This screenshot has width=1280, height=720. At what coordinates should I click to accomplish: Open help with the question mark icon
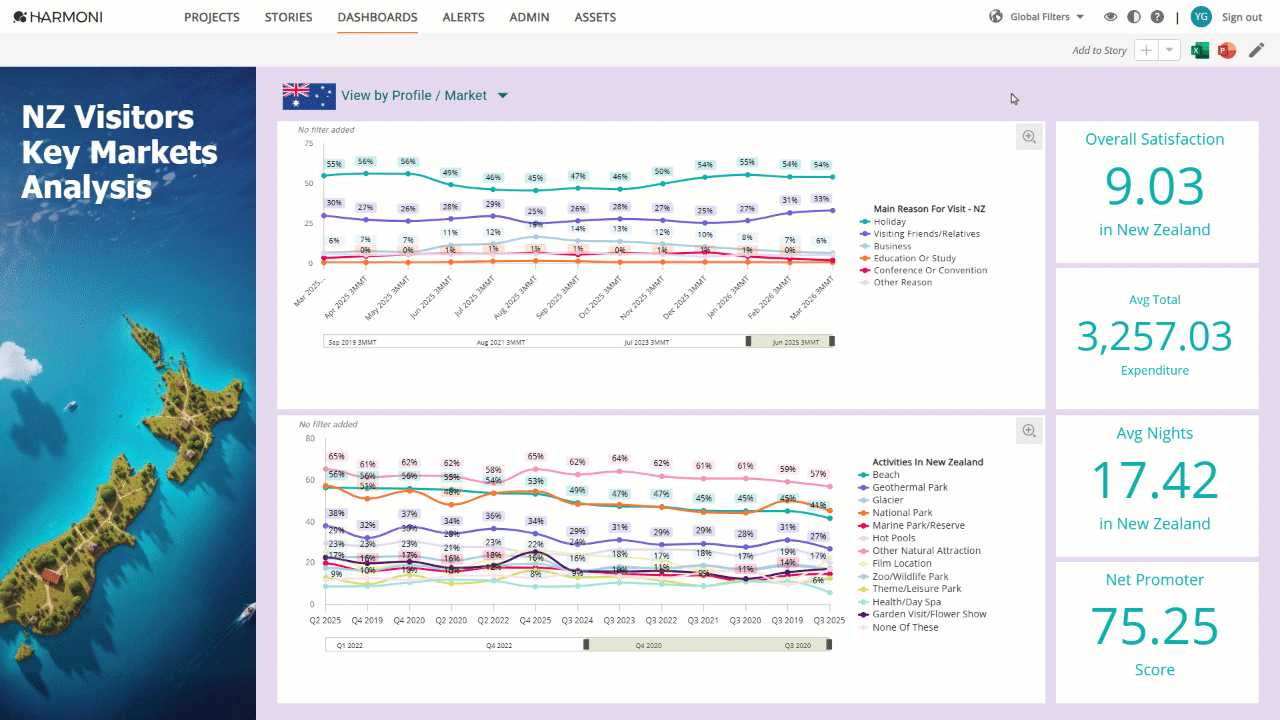point(1157,17)
